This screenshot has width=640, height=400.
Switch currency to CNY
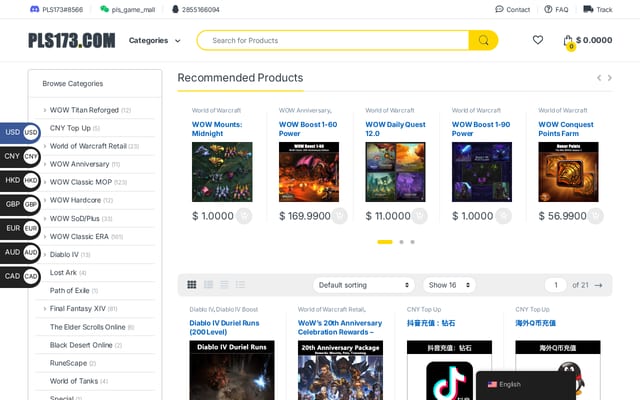coord(20,156)
